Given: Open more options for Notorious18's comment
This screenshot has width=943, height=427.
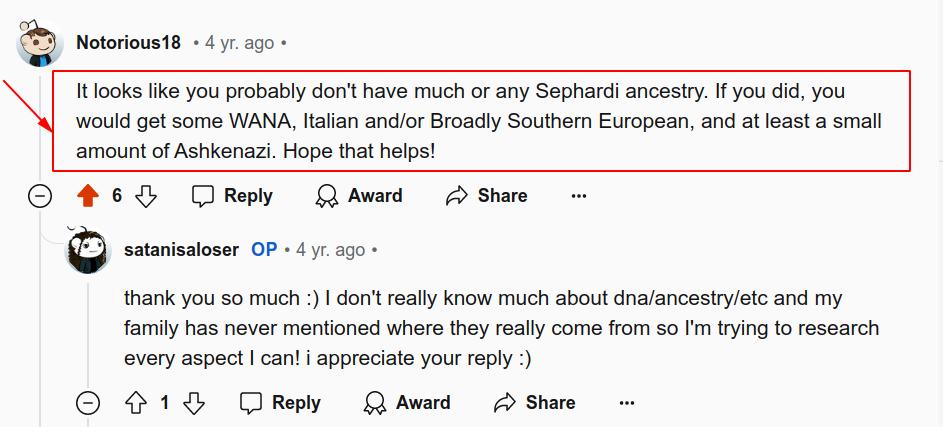Looking at the screenshot, I should coord(579,196).
